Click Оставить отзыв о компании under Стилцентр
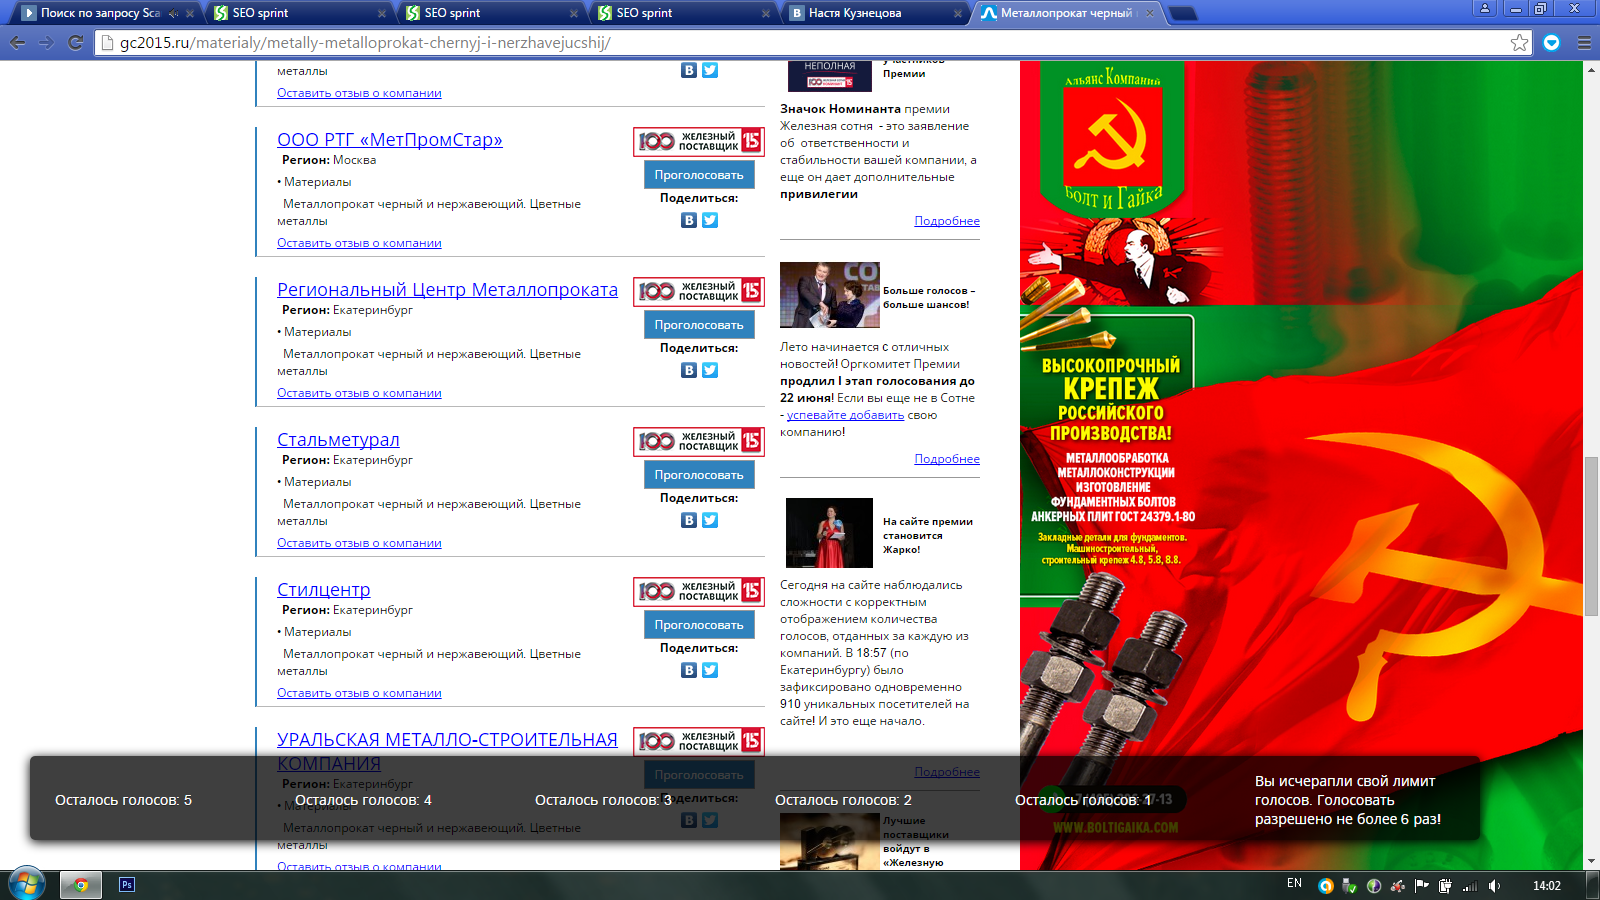Screen dimensions: 1600x900 point(359,693)
